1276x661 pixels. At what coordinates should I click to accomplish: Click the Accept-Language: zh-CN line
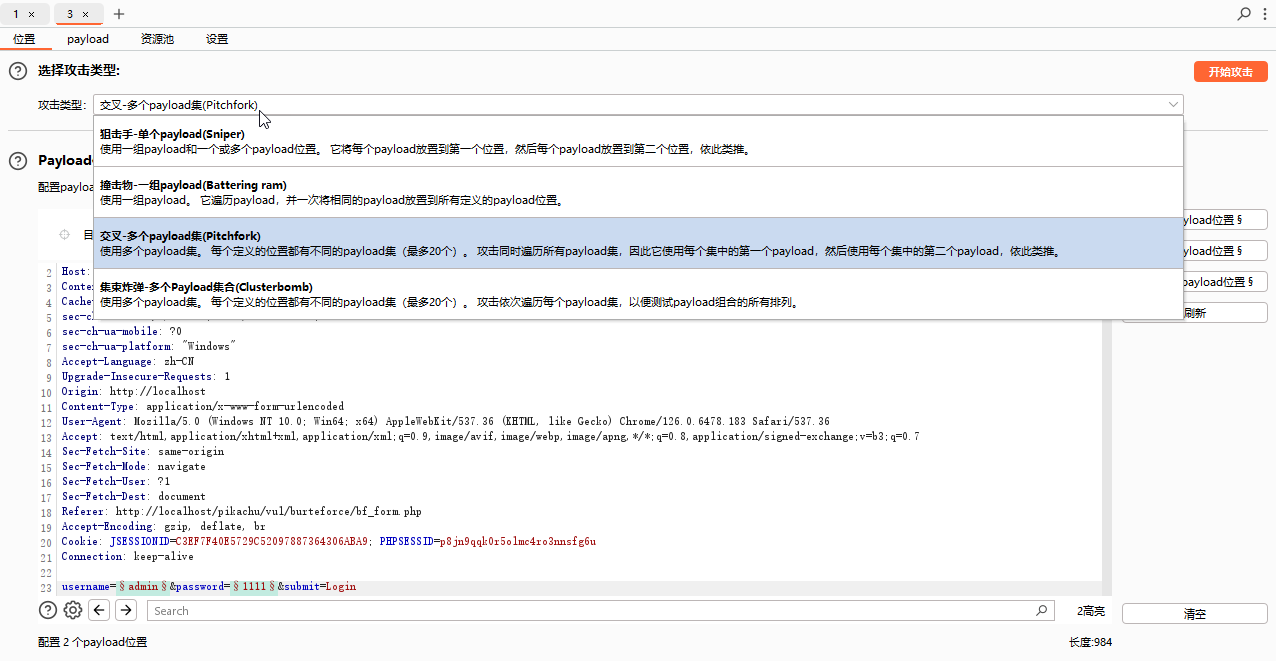click(x=128, y=361)
